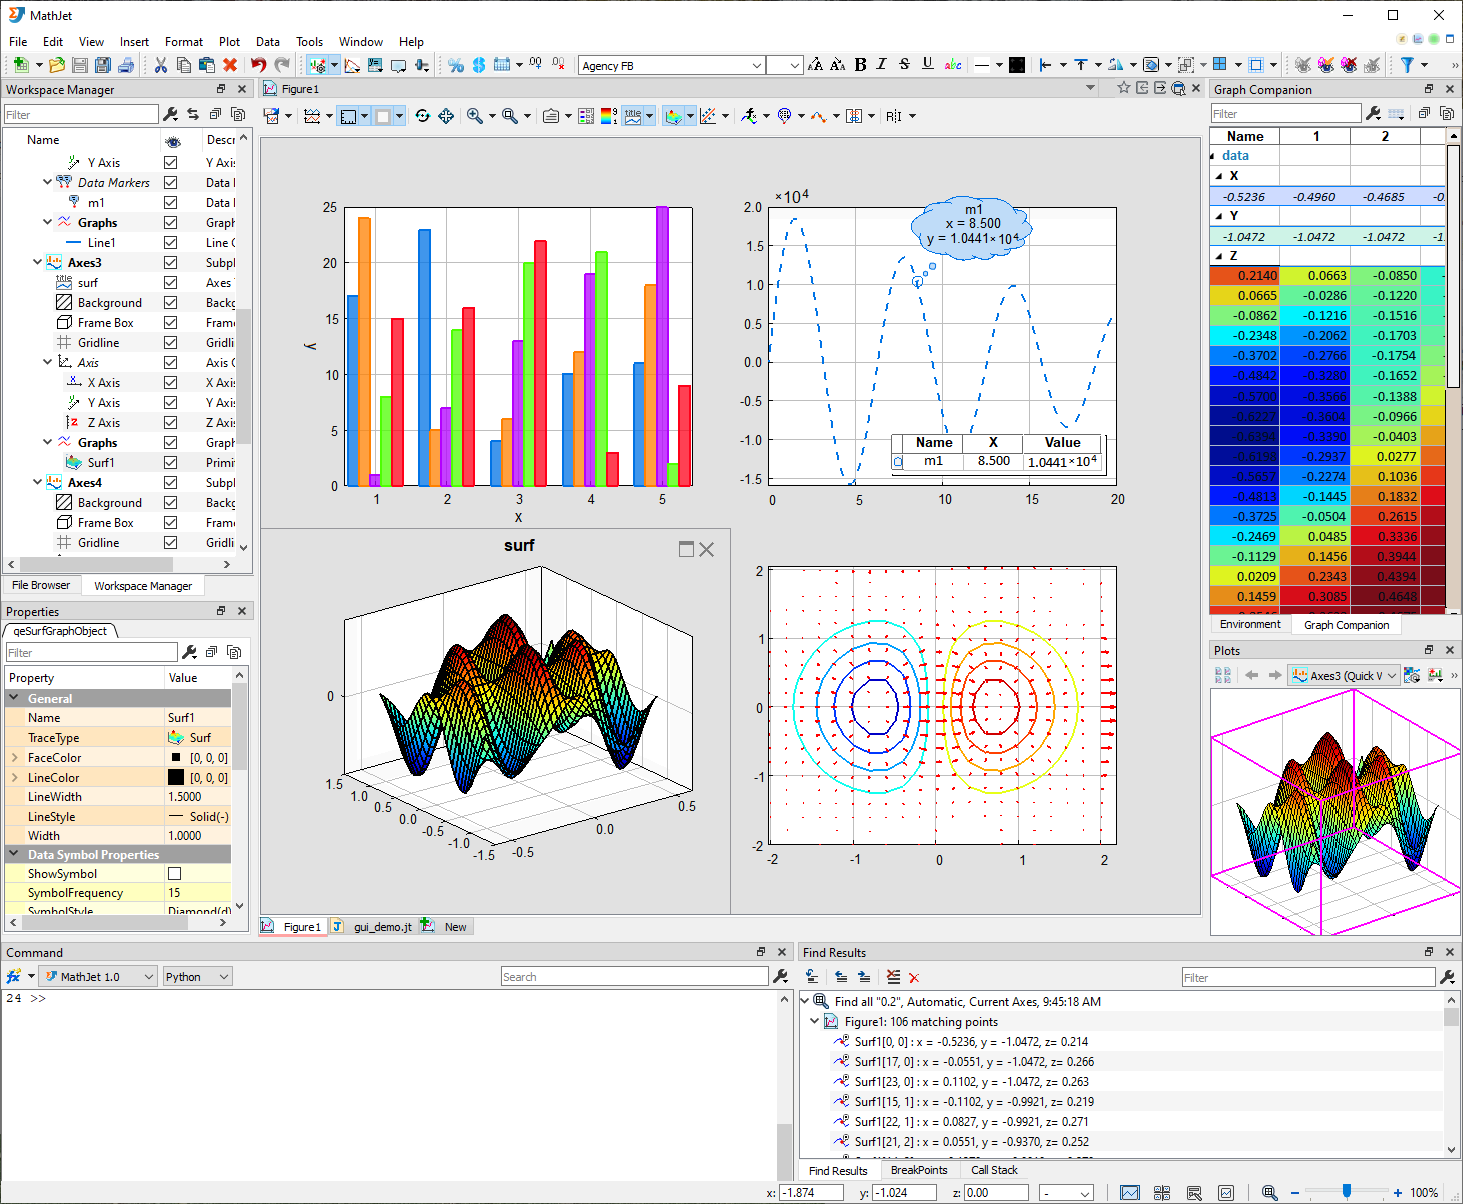1463x1204 pixels.
Task: Select the Pan tool in the figure toolbar
Action: coord(446,116)
